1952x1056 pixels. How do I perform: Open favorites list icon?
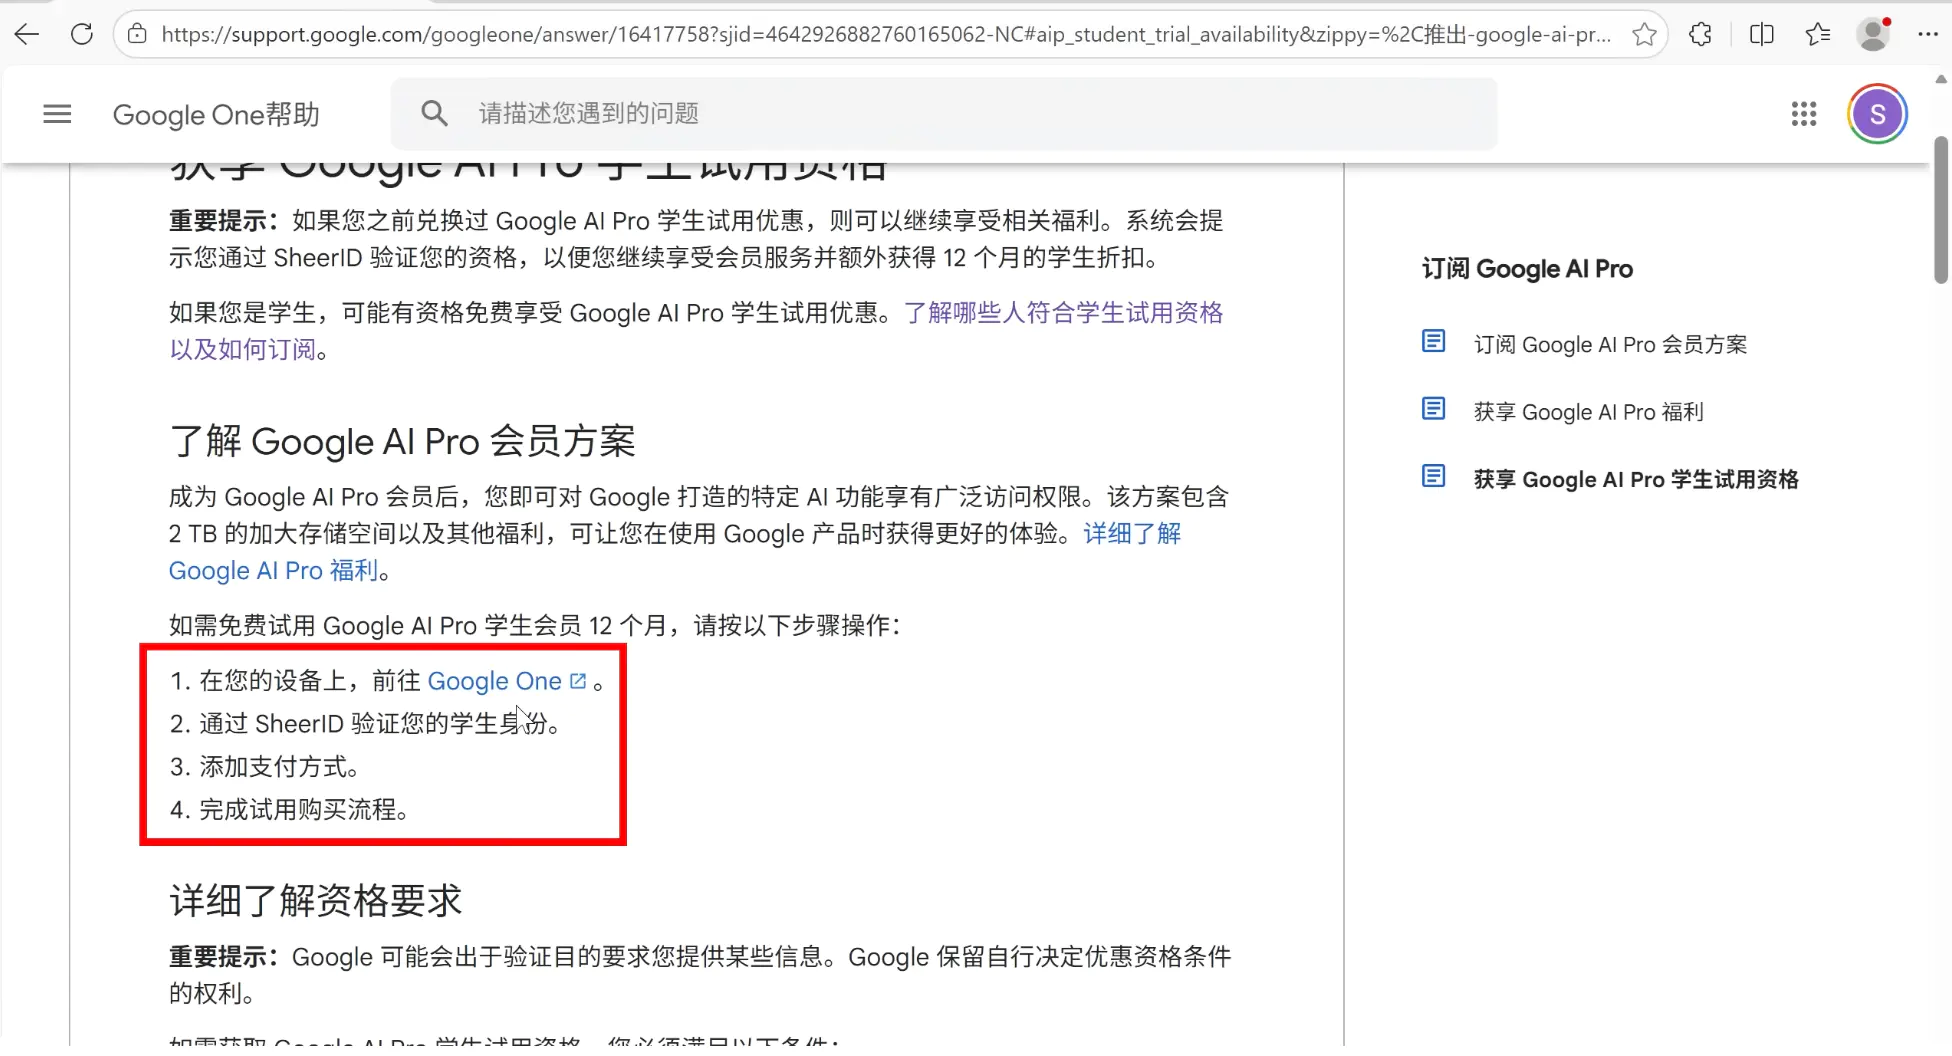click(1817, 34)
